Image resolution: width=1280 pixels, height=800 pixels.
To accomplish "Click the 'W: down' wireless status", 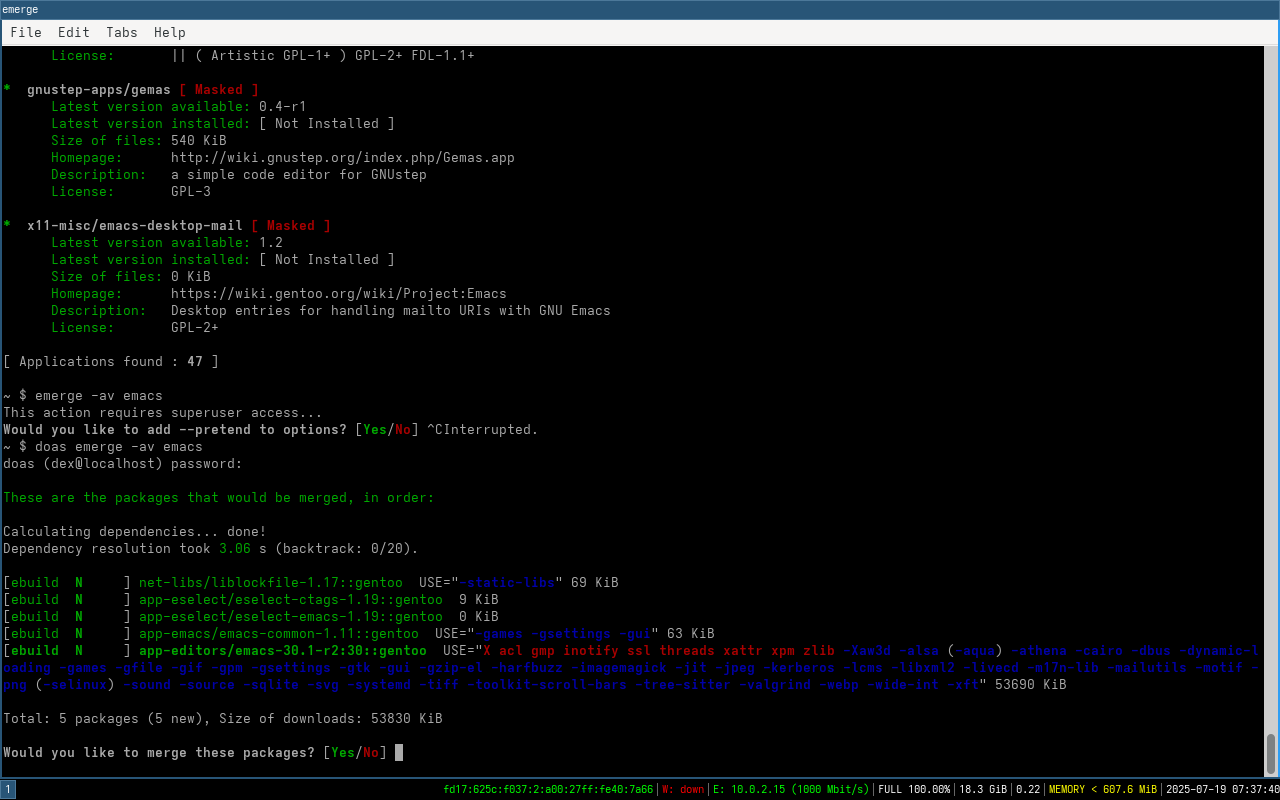I will [684, 789].
